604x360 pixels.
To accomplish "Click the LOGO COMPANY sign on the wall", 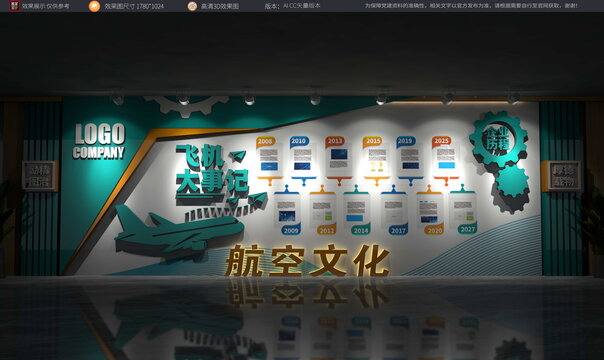I will pos(99,141).
